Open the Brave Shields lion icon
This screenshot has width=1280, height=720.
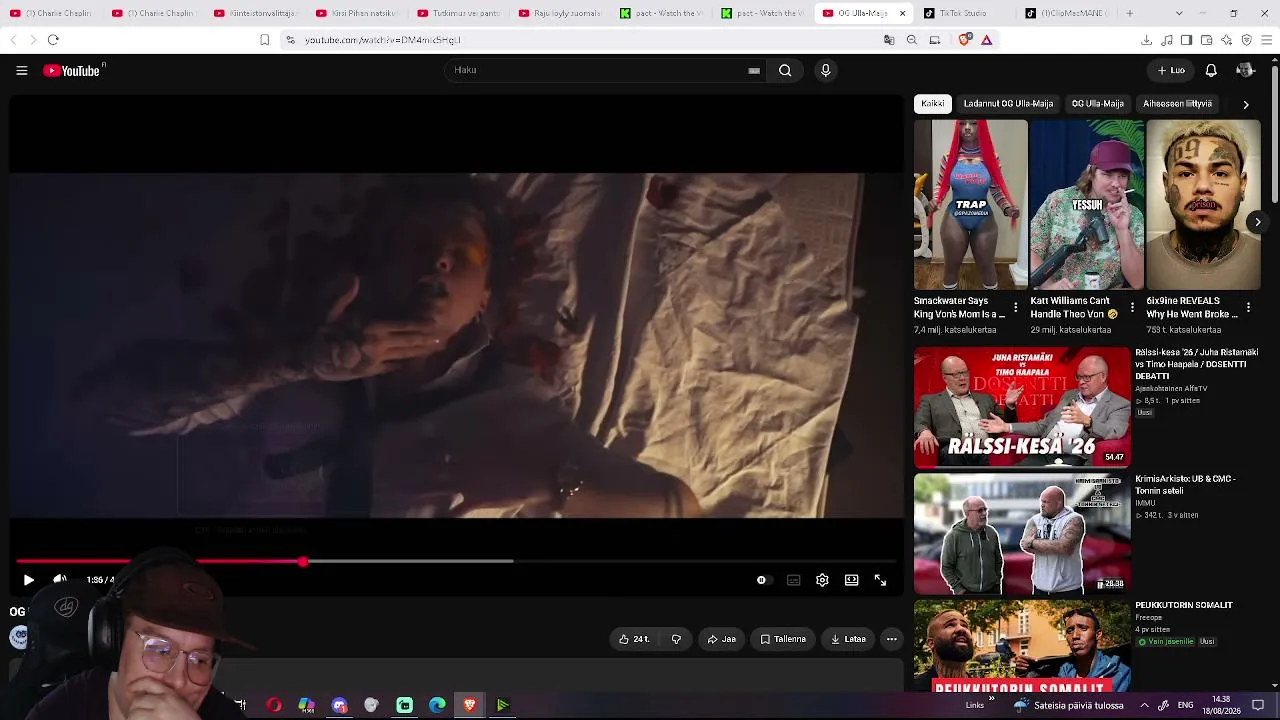pyautogui.click(x=964, y=40)
